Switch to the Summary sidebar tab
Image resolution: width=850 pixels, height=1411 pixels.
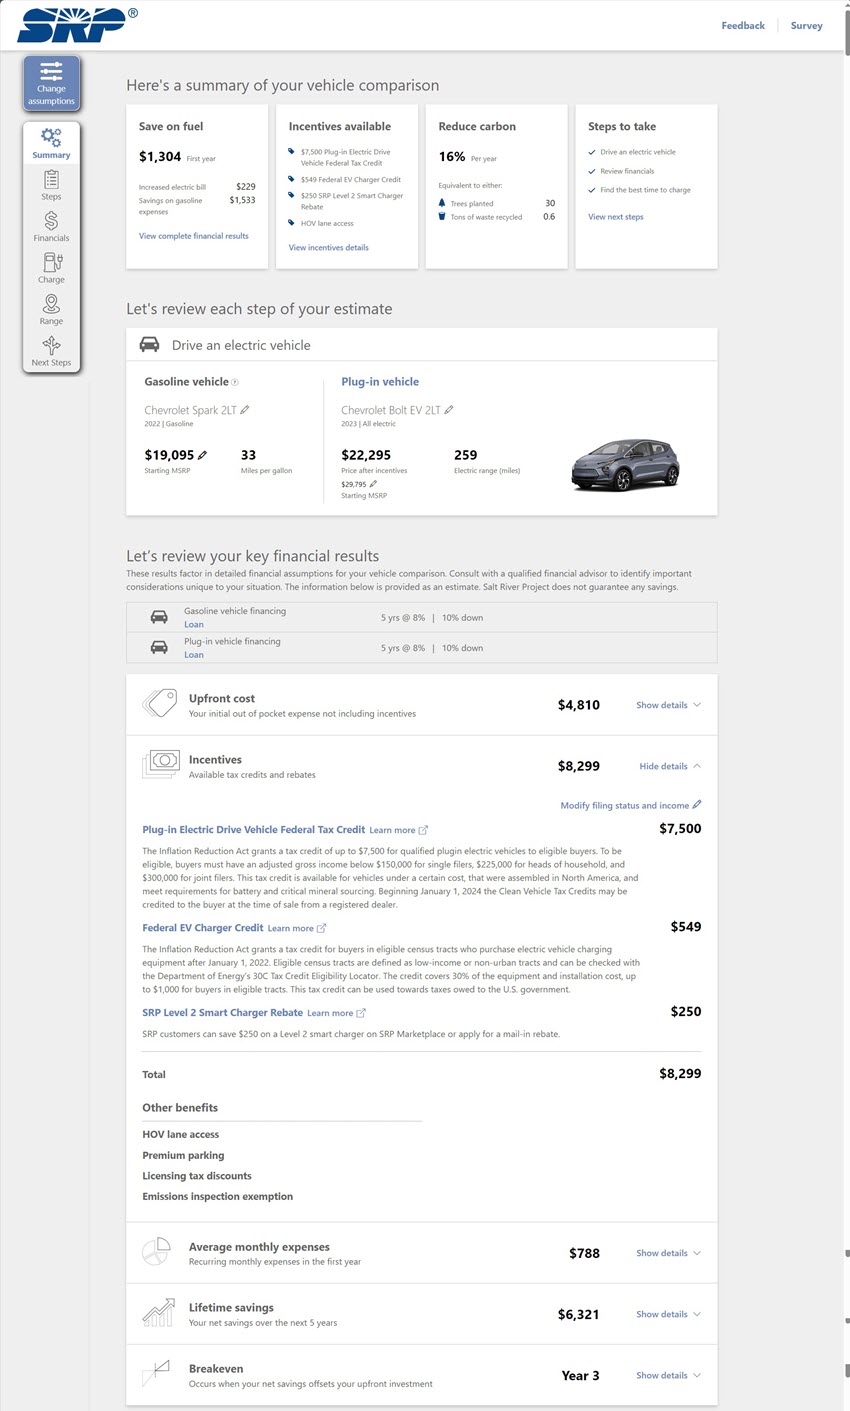point(51,143)
